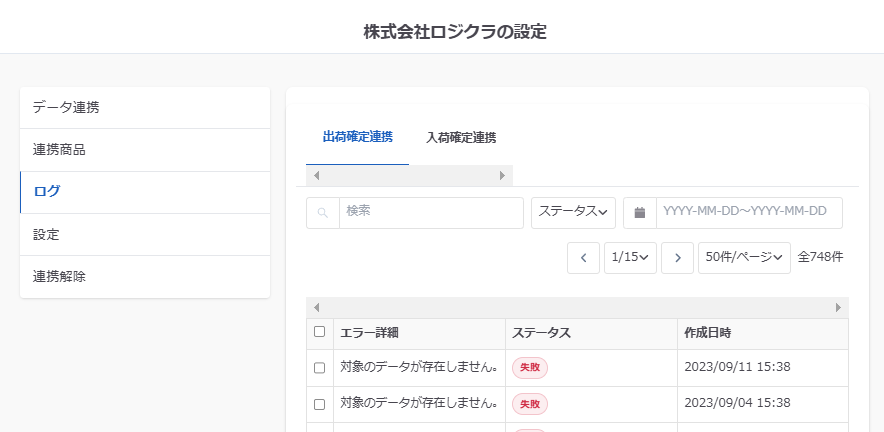Image resolution: width=884 pixels, height=432 pixels.
Task: Go to previous page with left chevron
Action: click(x=583, y=258)
